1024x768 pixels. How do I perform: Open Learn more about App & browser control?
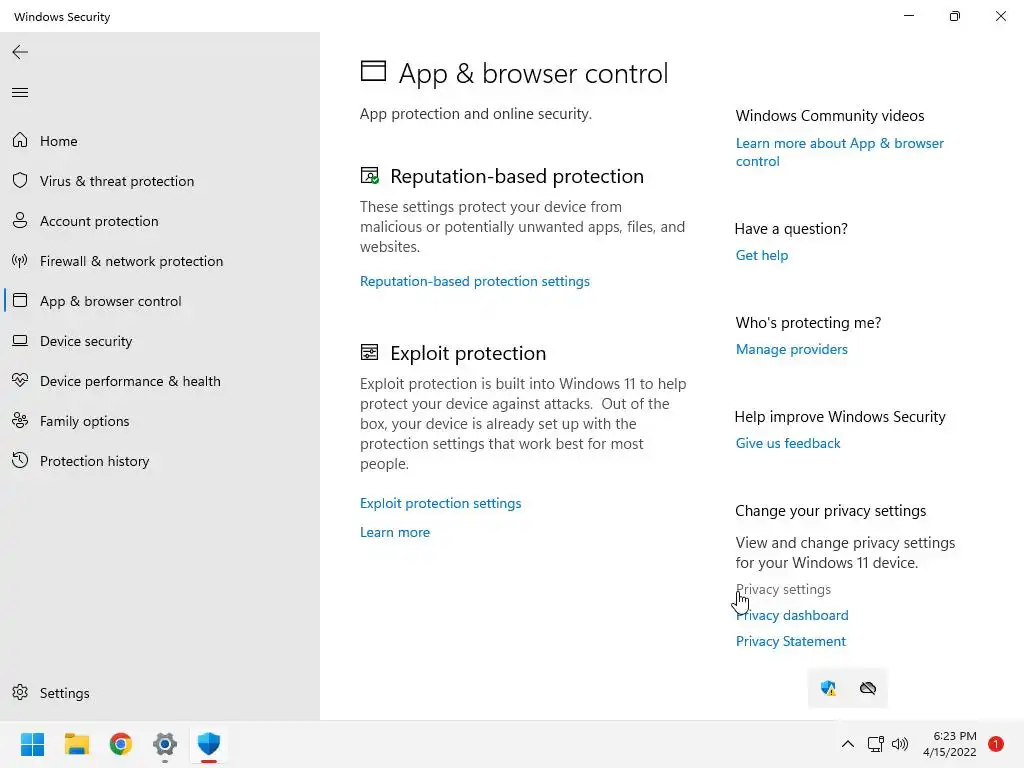tap(840, 152)
